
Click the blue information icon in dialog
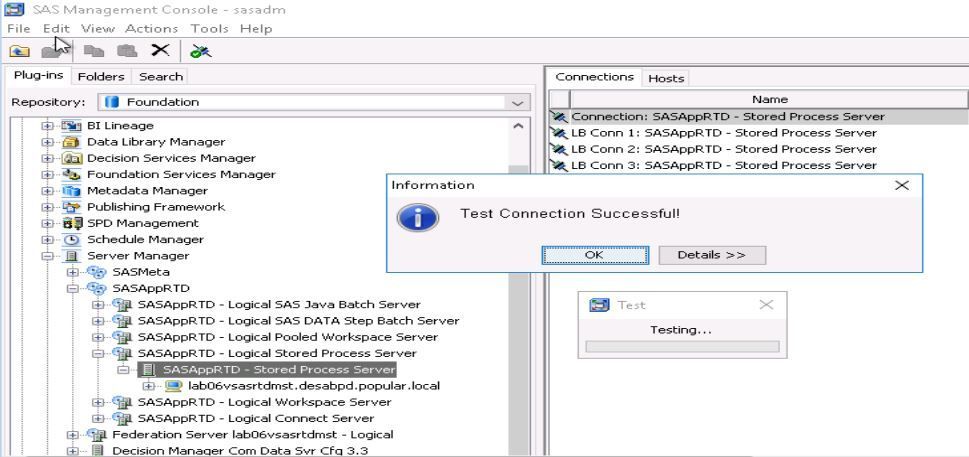[418, 218]
